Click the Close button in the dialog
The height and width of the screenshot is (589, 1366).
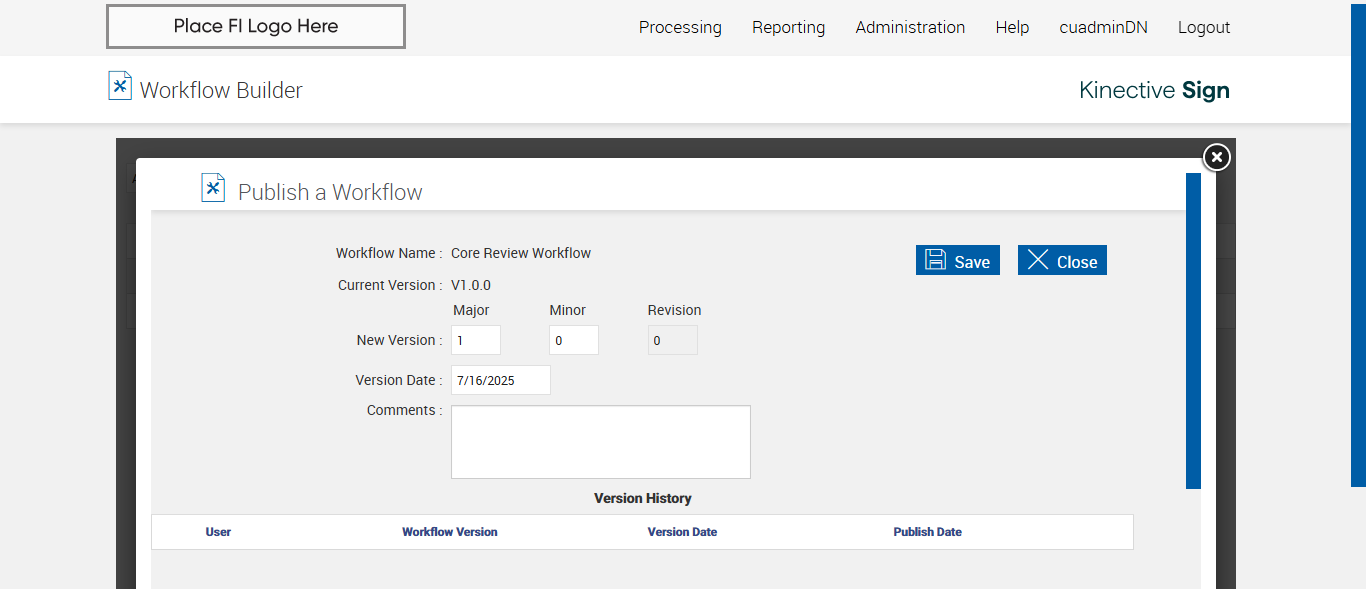click(x=1062, y=260)
